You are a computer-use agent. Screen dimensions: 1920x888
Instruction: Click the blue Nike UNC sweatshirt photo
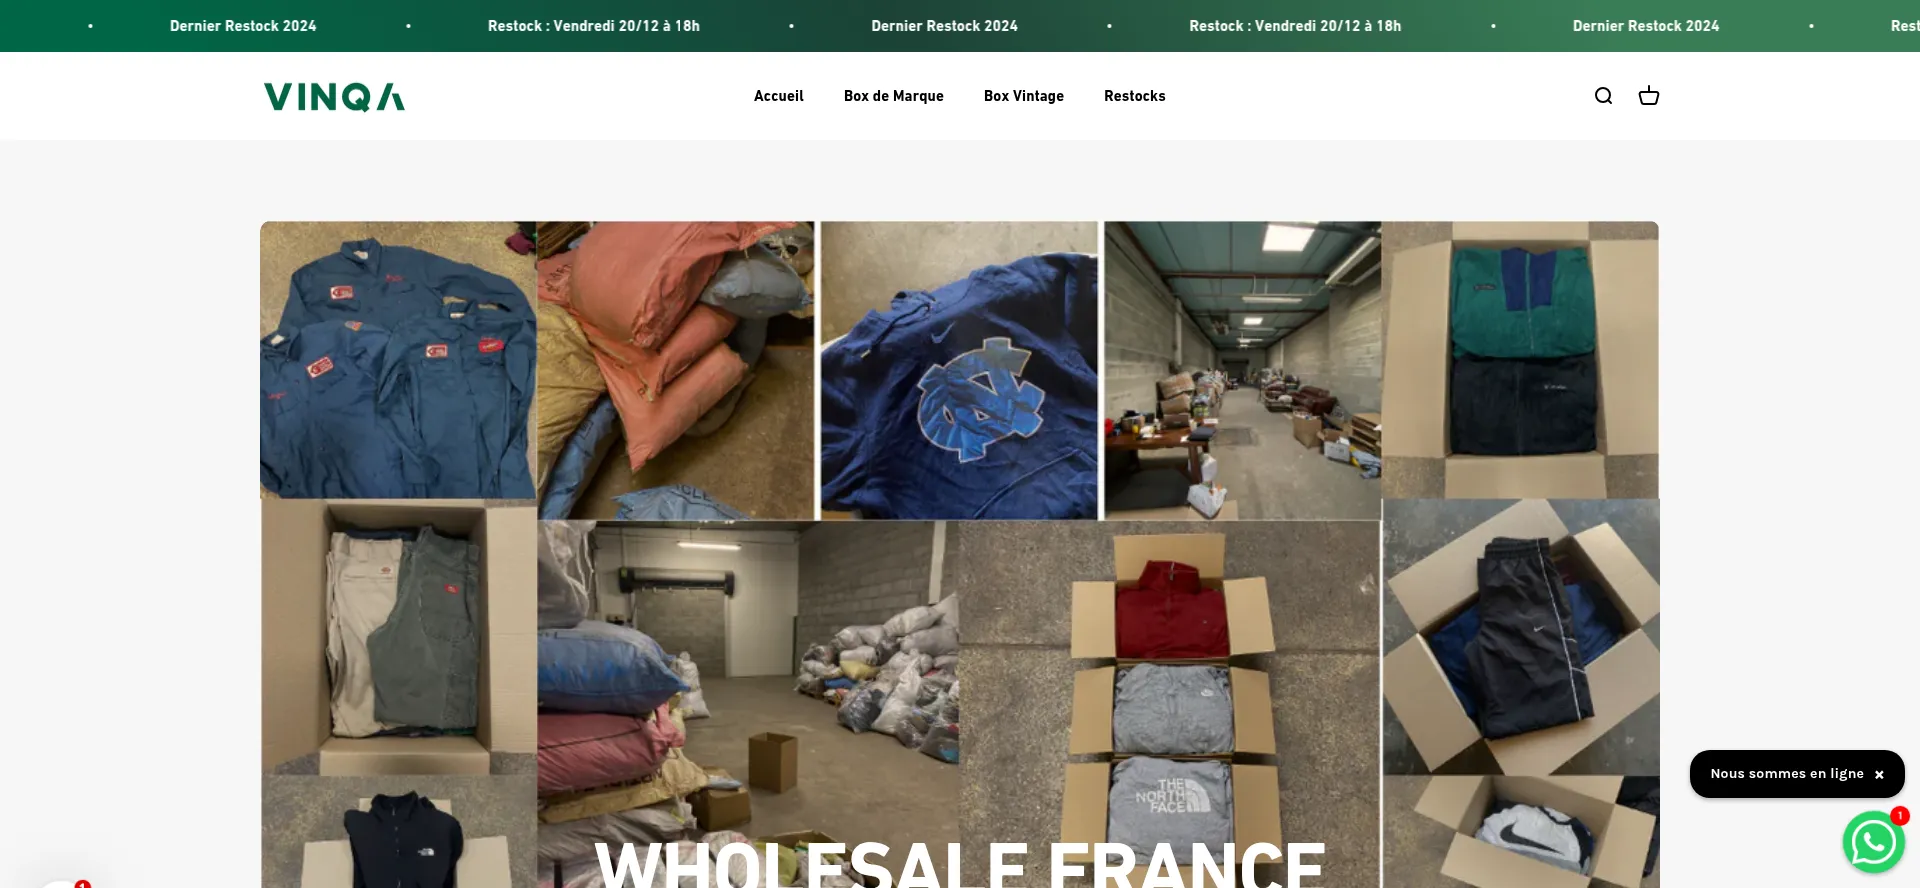[x=959, y=370]
